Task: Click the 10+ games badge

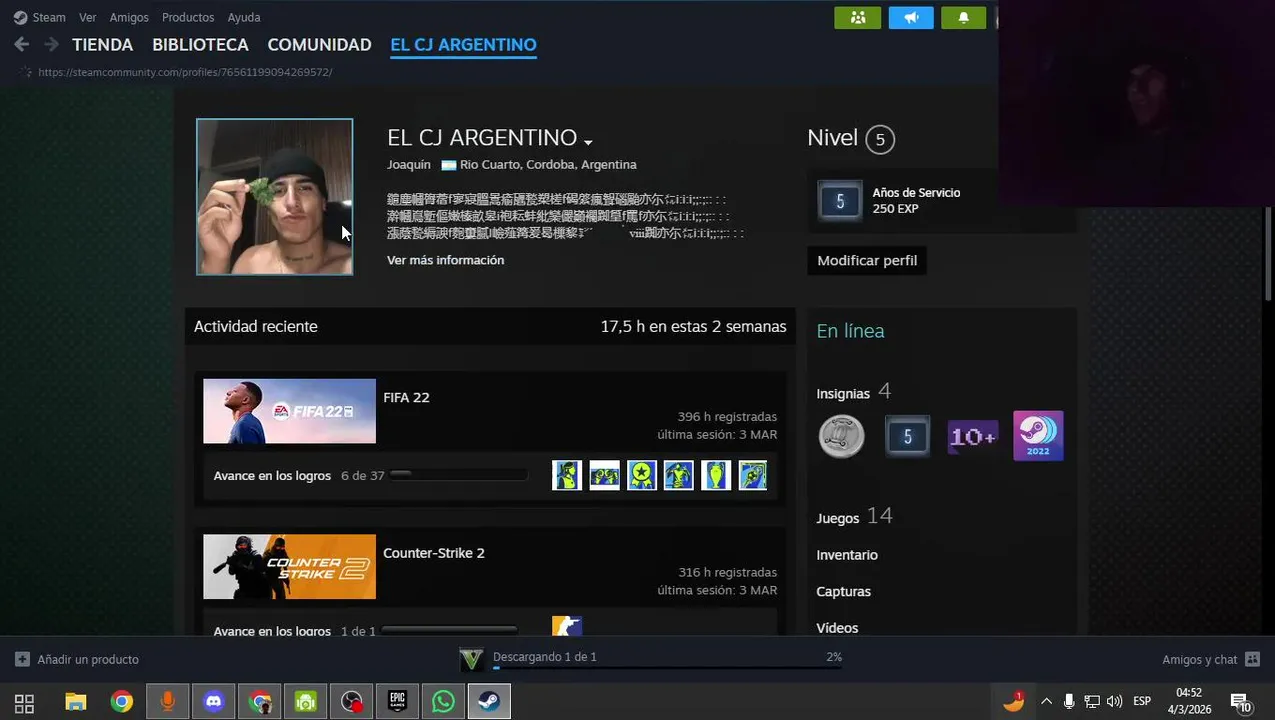Action: 973,436
